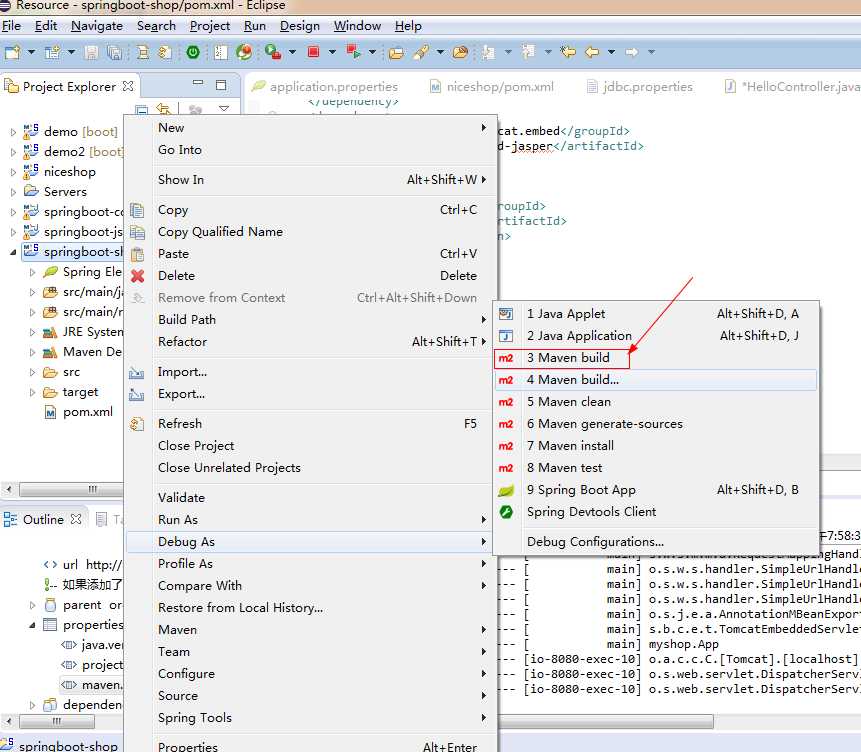Click the pencil Search toolbar icon
This screenshot has height=752, width=861.
pos(422,52)
